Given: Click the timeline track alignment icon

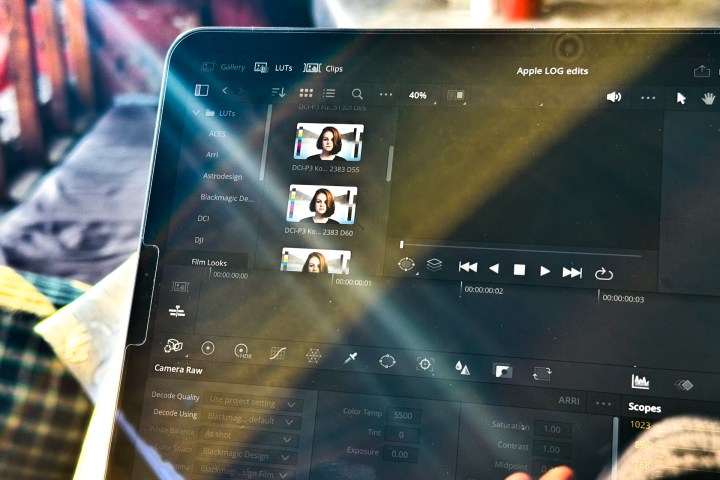Looking at the screenshot, I should (x=177, y=312).
